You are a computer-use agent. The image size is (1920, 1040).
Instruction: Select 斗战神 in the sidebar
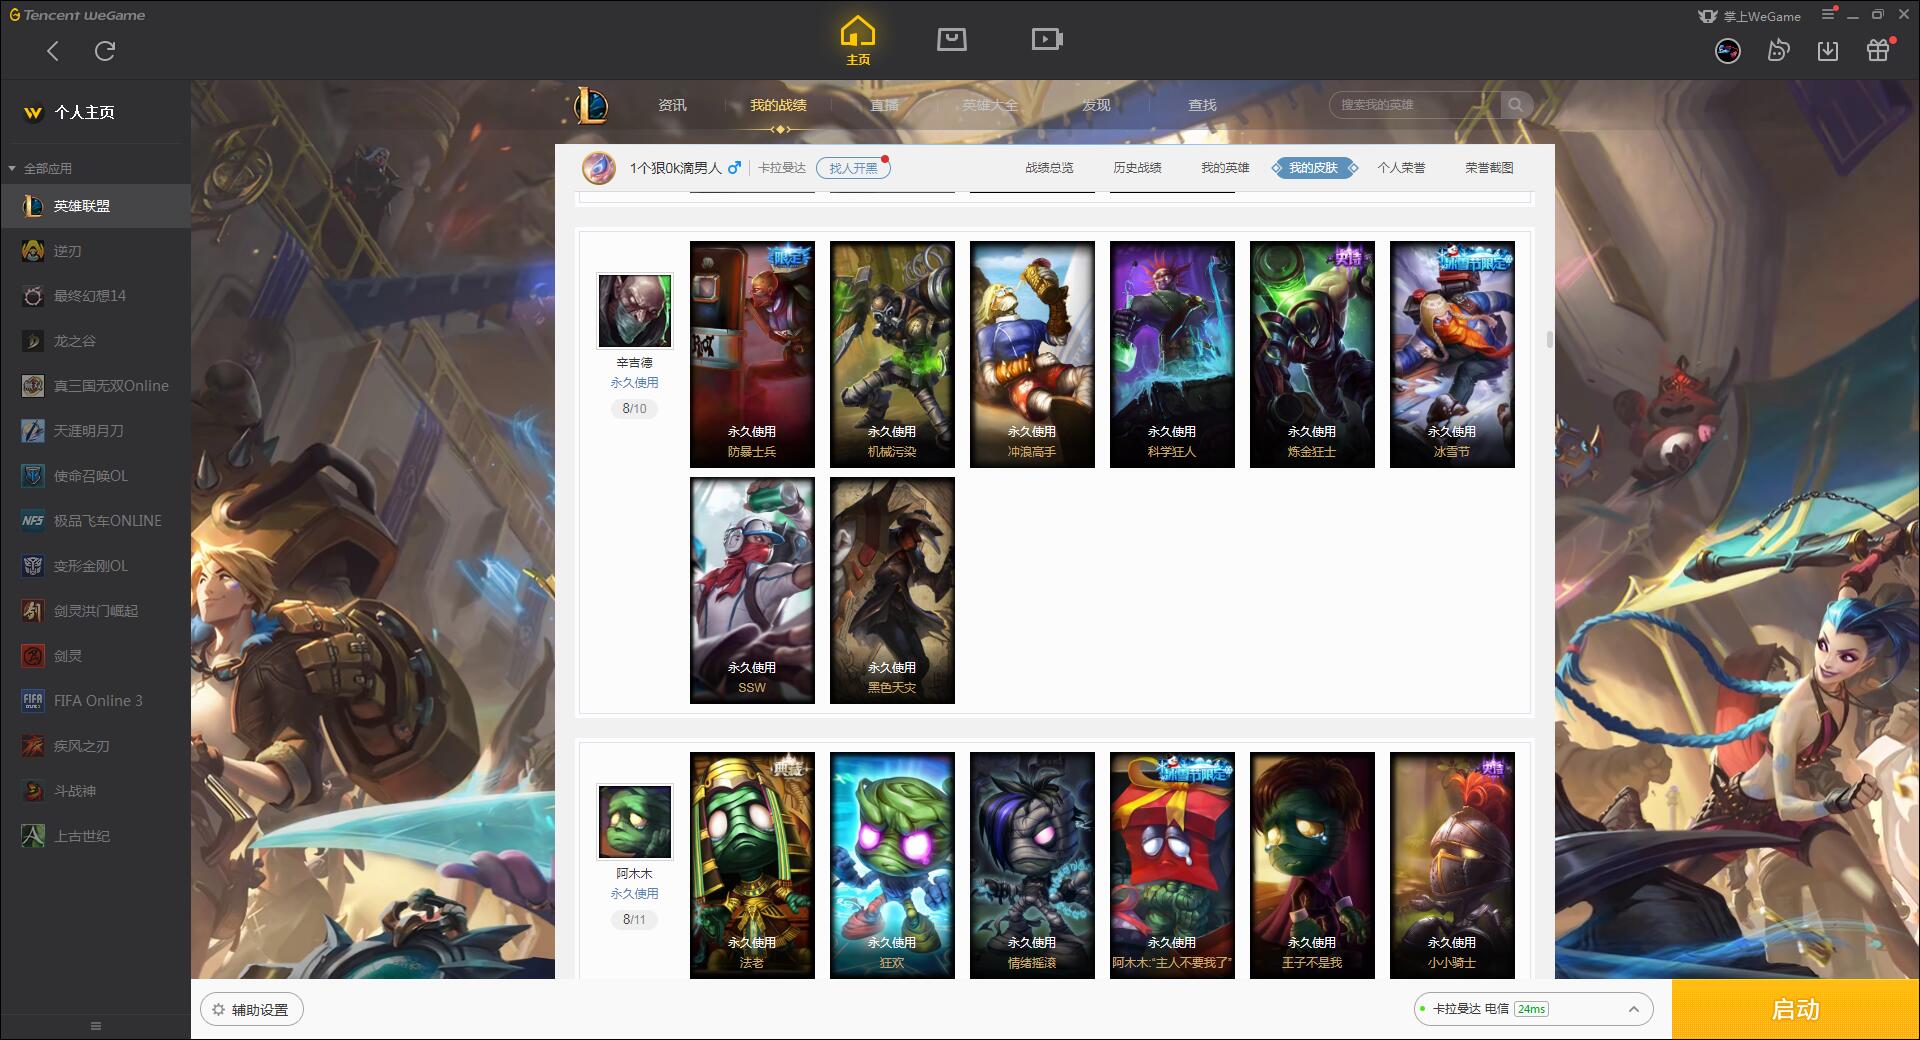tap(95, 791)
